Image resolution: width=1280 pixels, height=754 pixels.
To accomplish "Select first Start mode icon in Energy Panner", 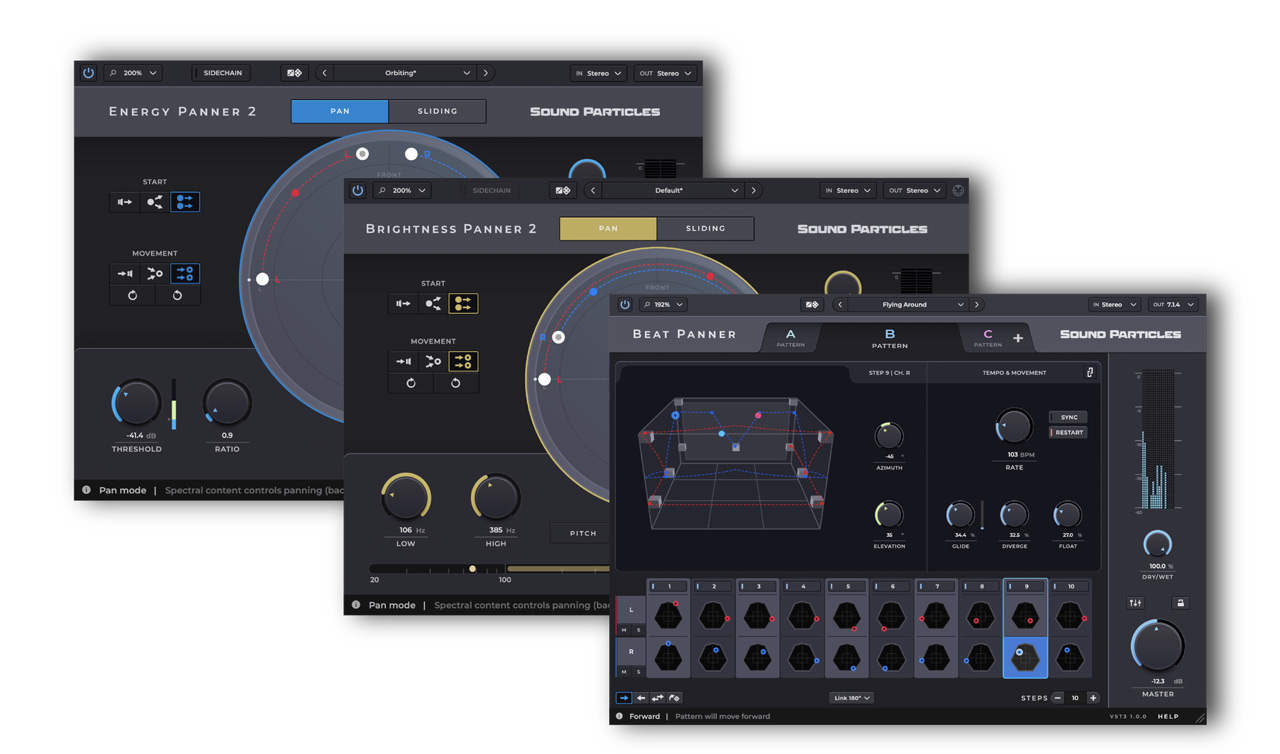I will click(124, 202).
